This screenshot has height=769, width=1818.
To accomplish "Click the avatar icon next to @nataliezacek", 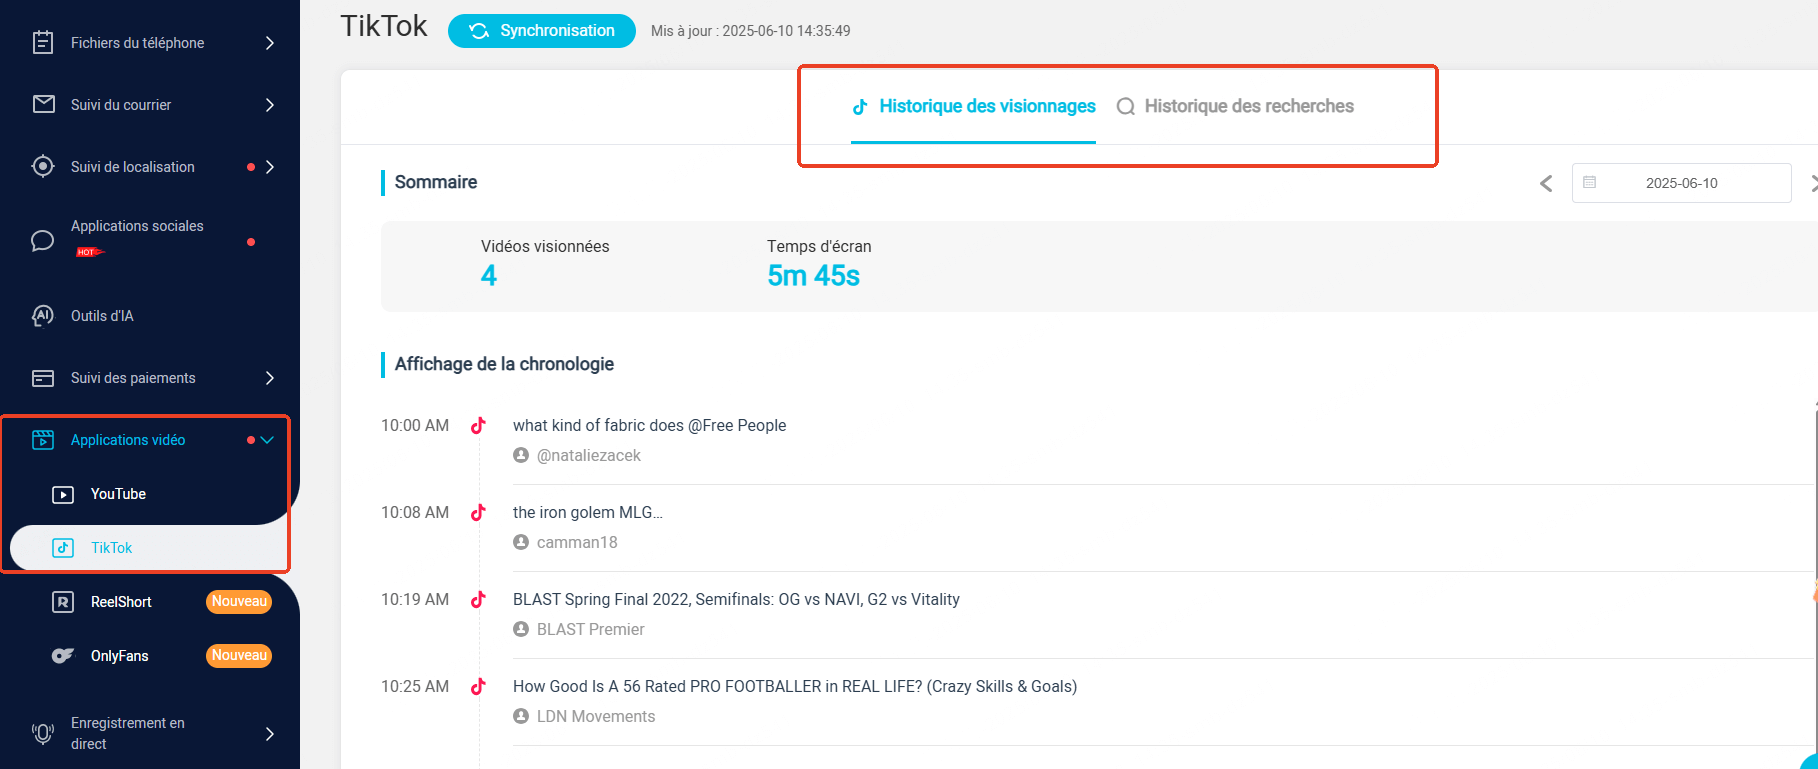I will tap(521, 455).
